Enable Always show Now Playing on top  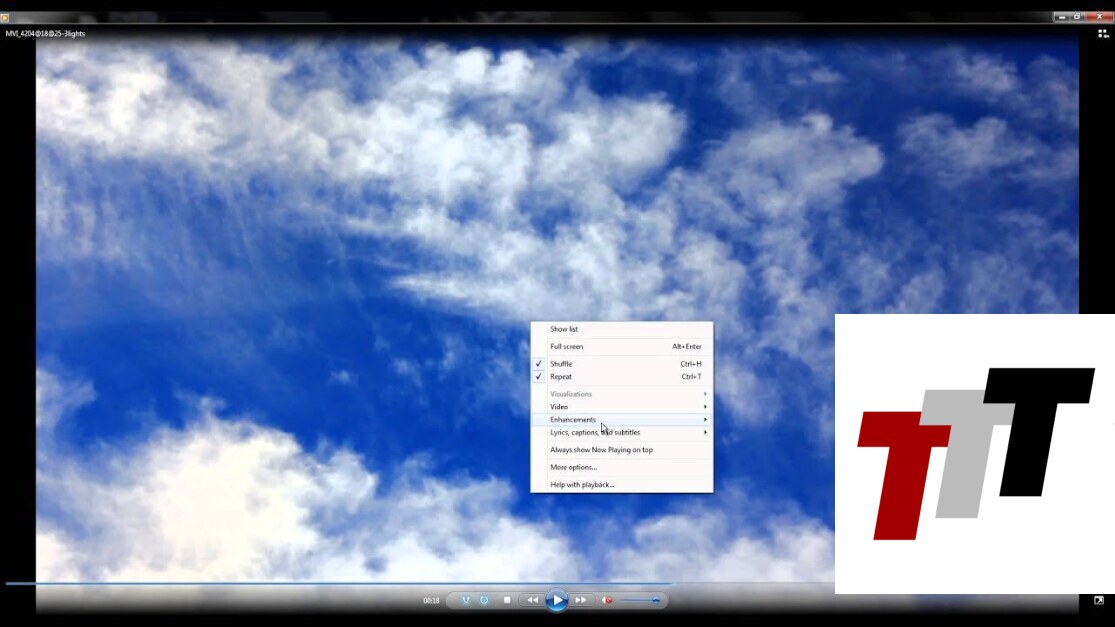[x=601, y=450]
